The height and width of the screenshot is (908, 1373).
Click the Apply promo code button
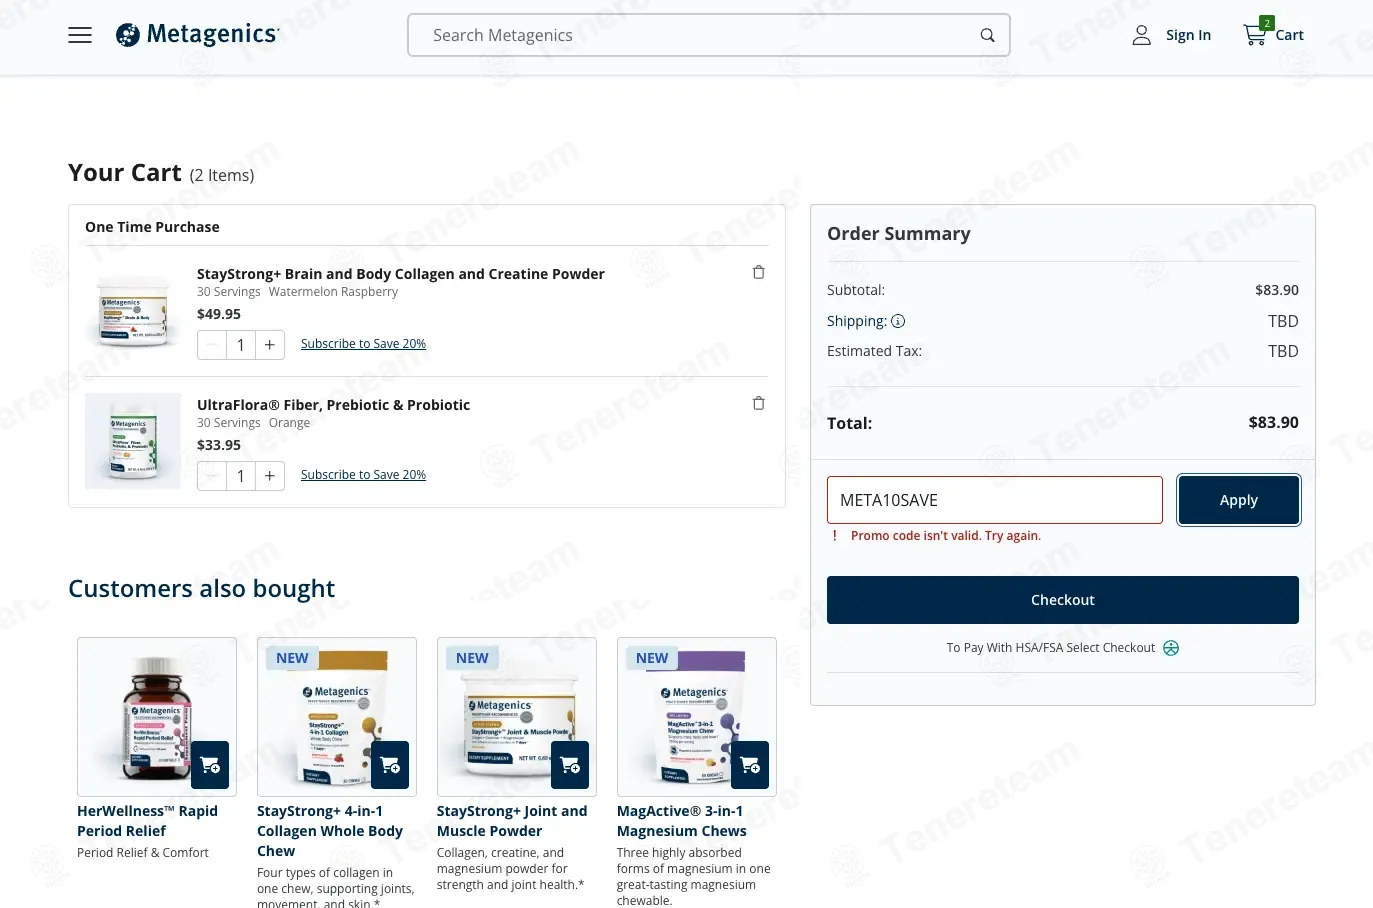[x=1239, y=500]
